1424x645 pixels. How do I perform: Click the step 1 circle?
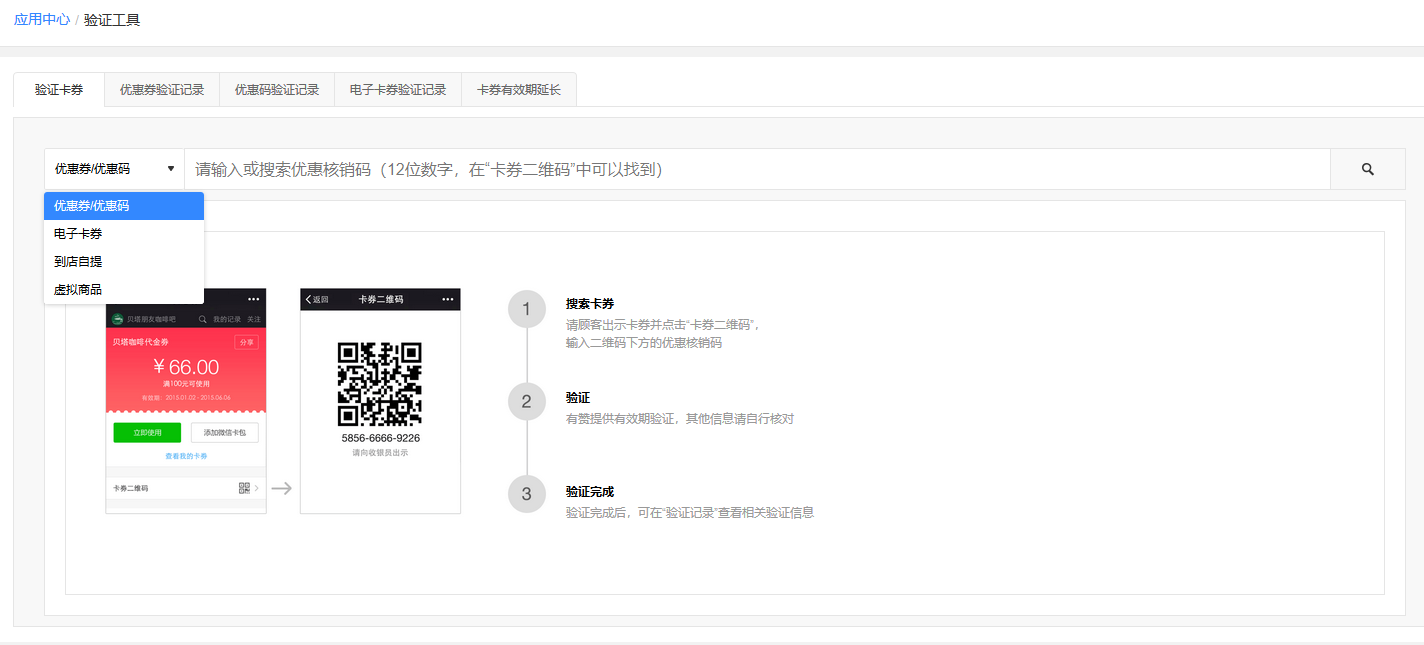click(x=526, y=309)
